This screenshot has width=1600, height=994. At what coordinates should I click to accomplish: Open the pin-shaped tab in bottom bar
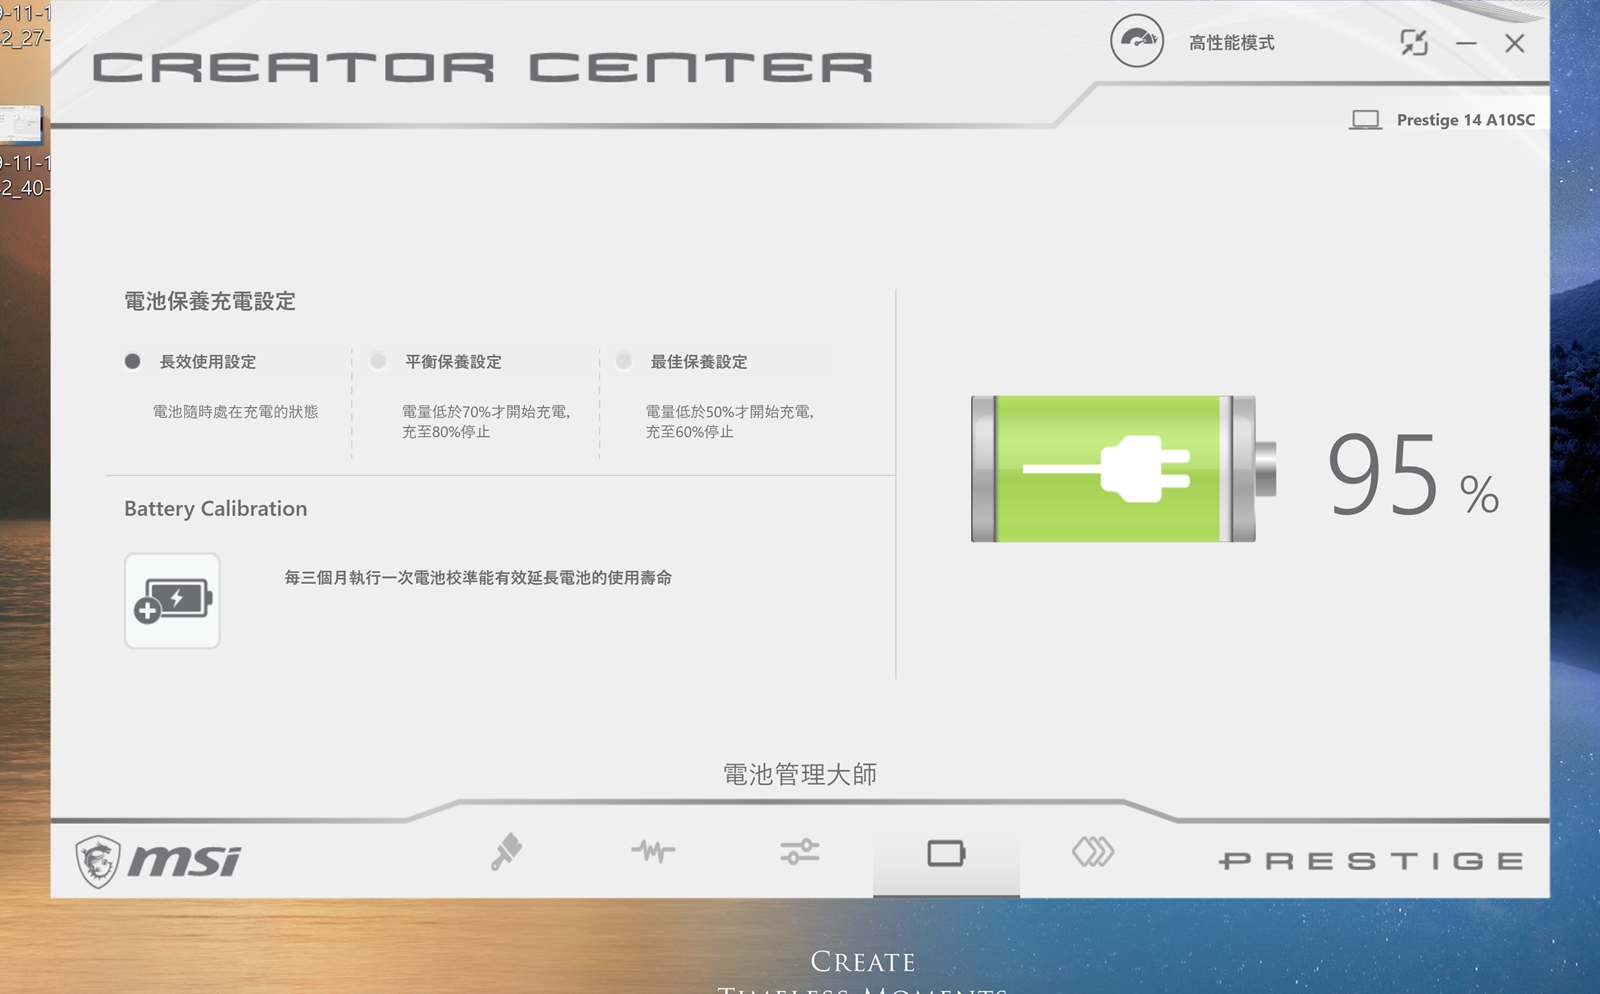506,852
